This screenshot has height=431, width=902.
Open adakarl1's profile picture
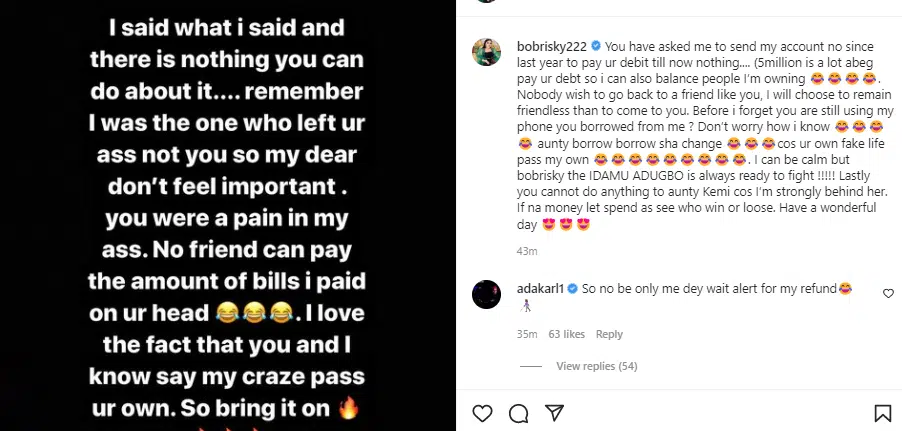point(487,293)
